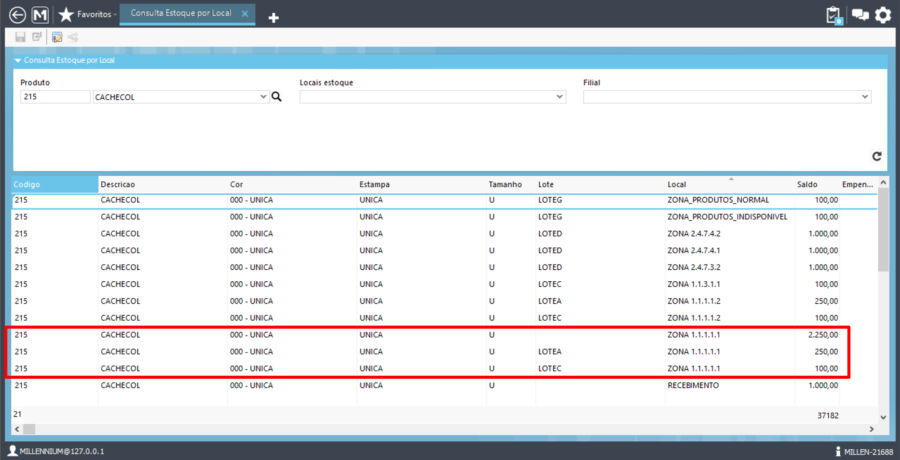Expand the Locais estoque dropdown
900x460 pixels.
pyautogui.click(x=560, y=97)
